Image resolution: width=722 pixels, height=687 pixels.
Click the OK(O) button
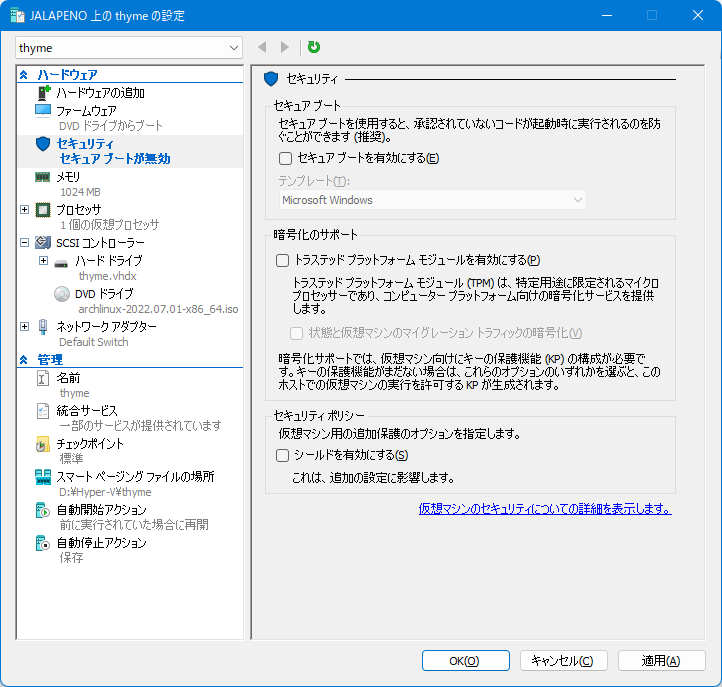466,661
